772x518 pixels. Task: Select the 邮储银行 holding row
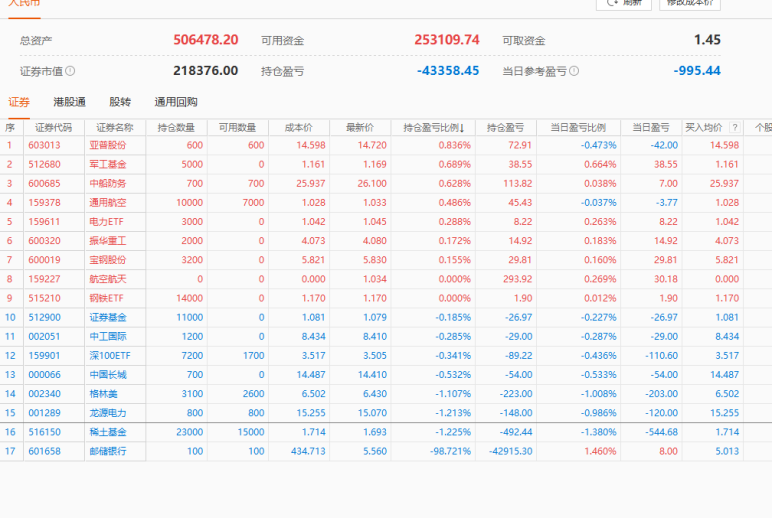tap(386, 451)
